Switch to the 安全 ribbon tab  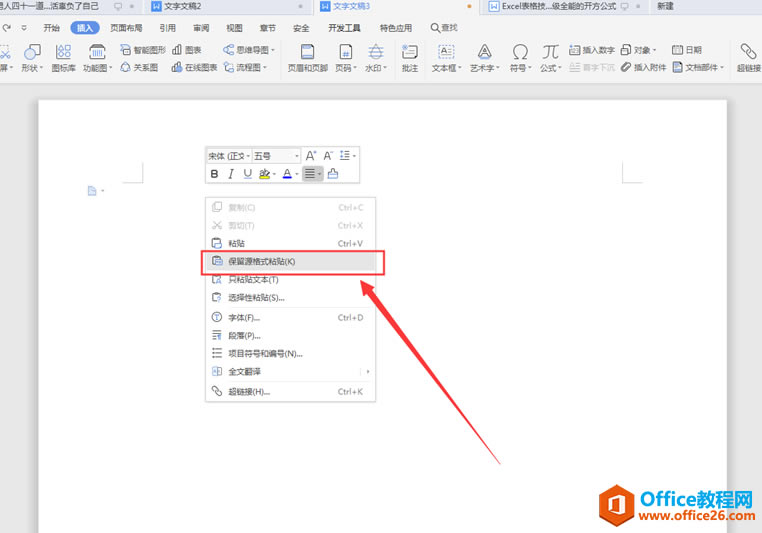(x=301, y=28)
